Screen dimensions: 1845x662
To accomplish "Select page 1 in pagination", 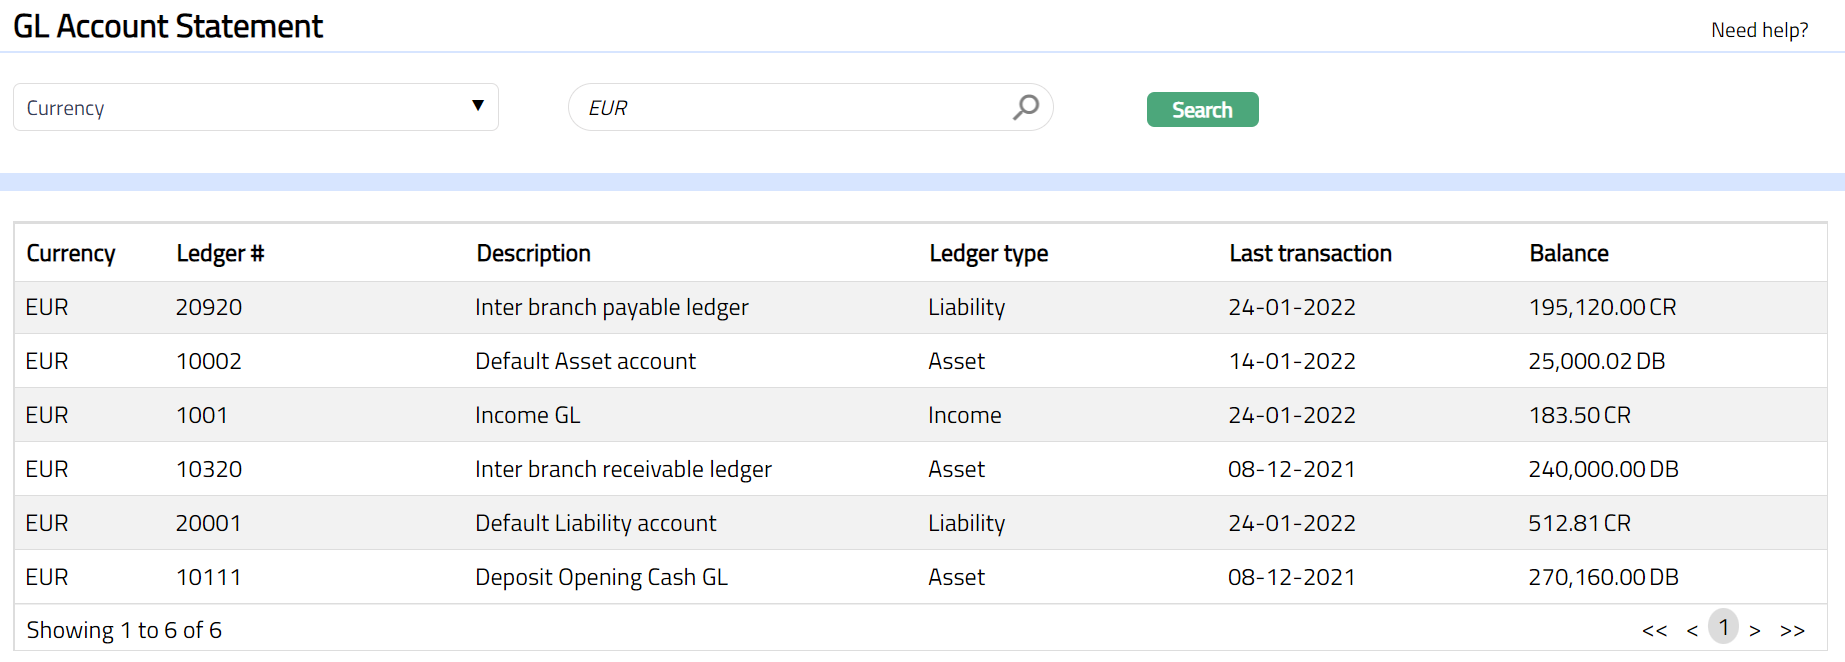I will click(x=1723, y=628).
